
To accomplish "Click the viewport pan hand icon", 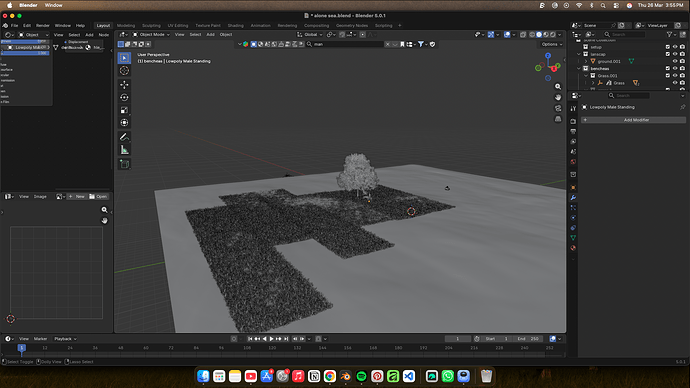I will pyautogui.click(x=558, y=97).
